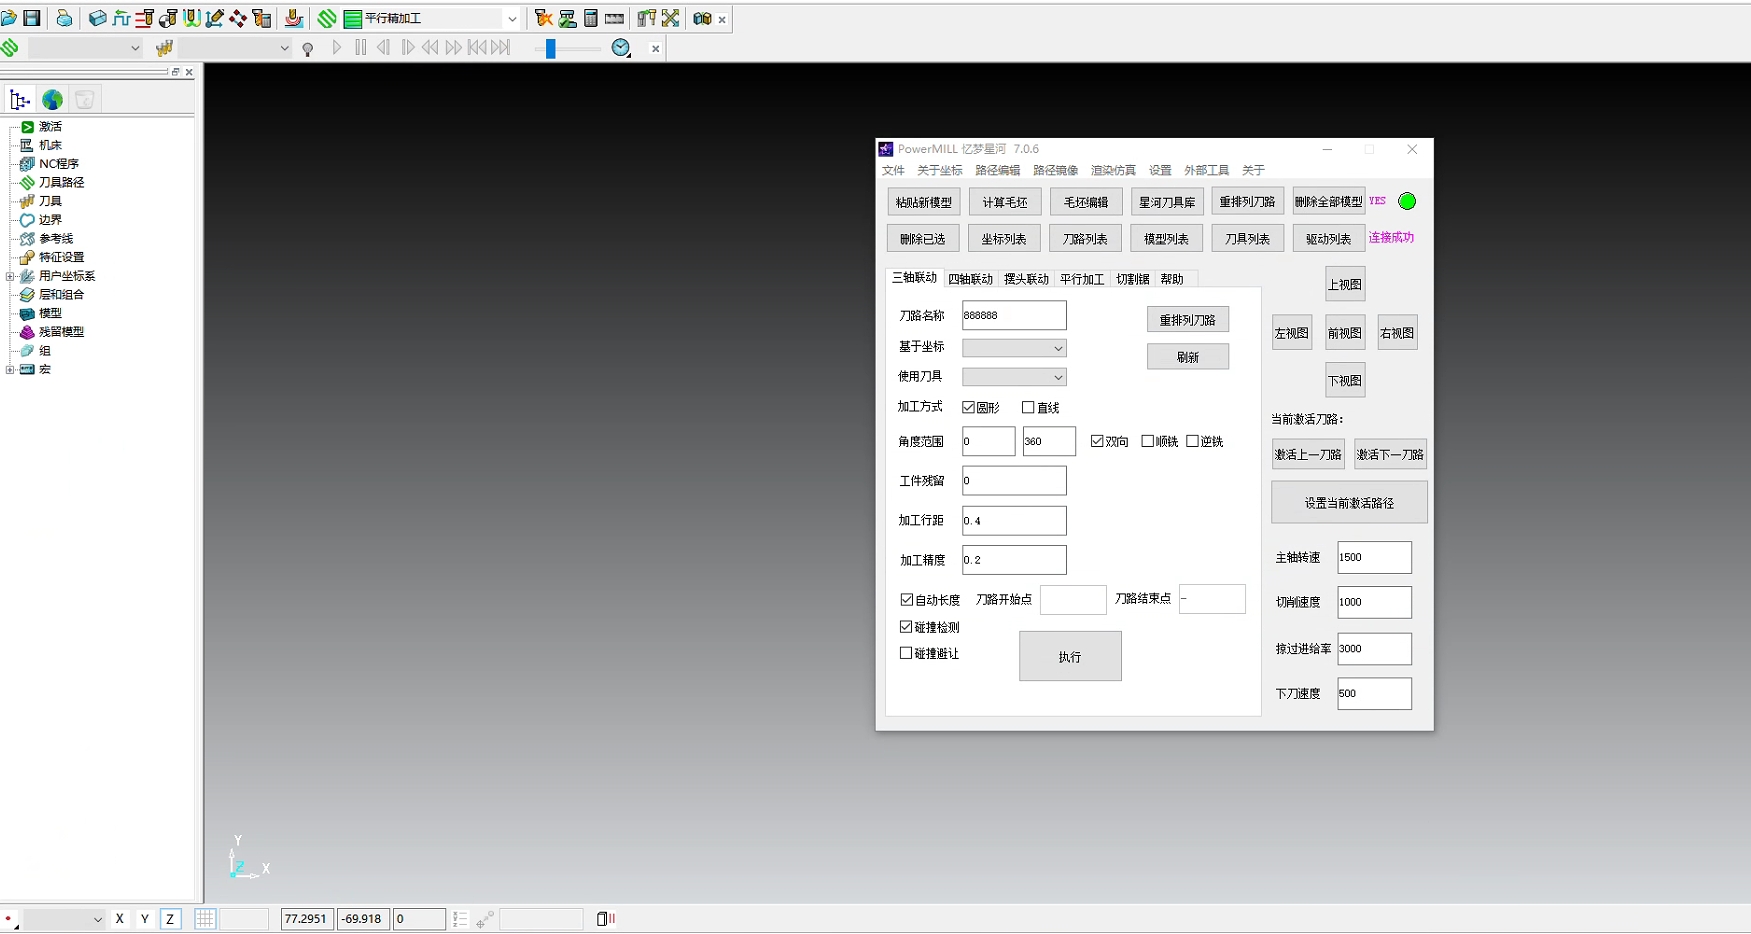
Task: Click the clock icon beside speed slider
Action: (621, 48)
